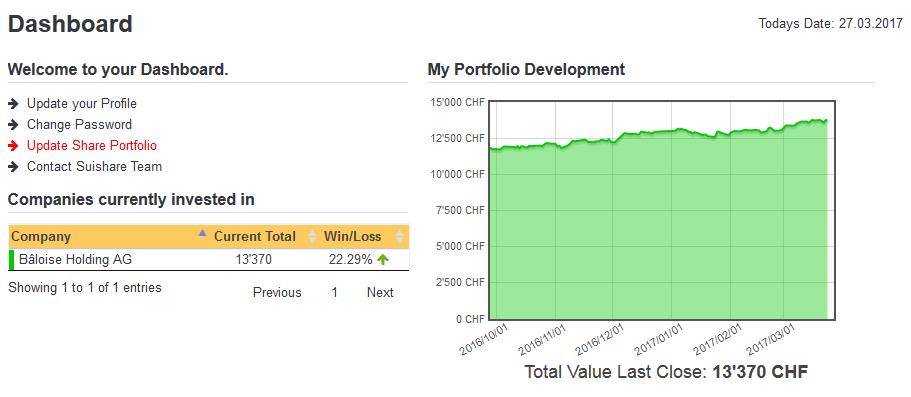Click the sort arrows in the Win/Loss header
The image size is (911, 397).
point(399,237)
